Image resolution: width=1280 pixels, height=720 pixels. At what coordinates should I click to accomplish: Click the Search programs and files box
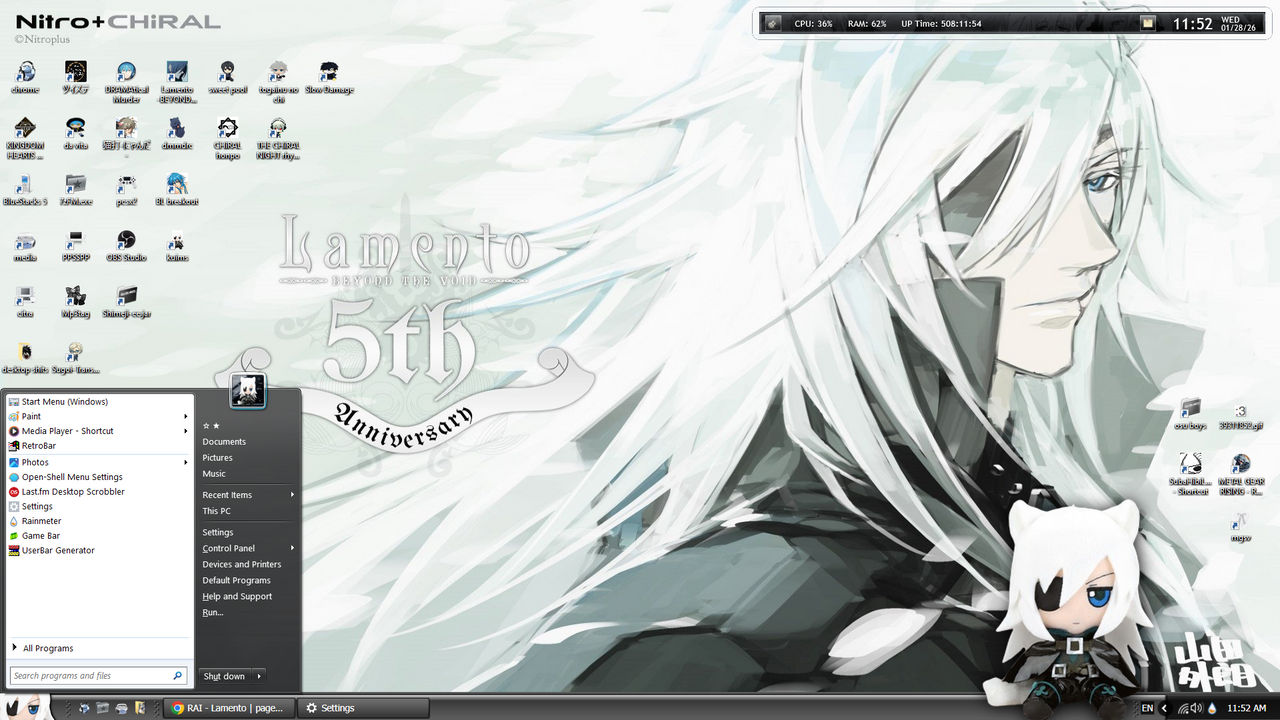[98, 676]
